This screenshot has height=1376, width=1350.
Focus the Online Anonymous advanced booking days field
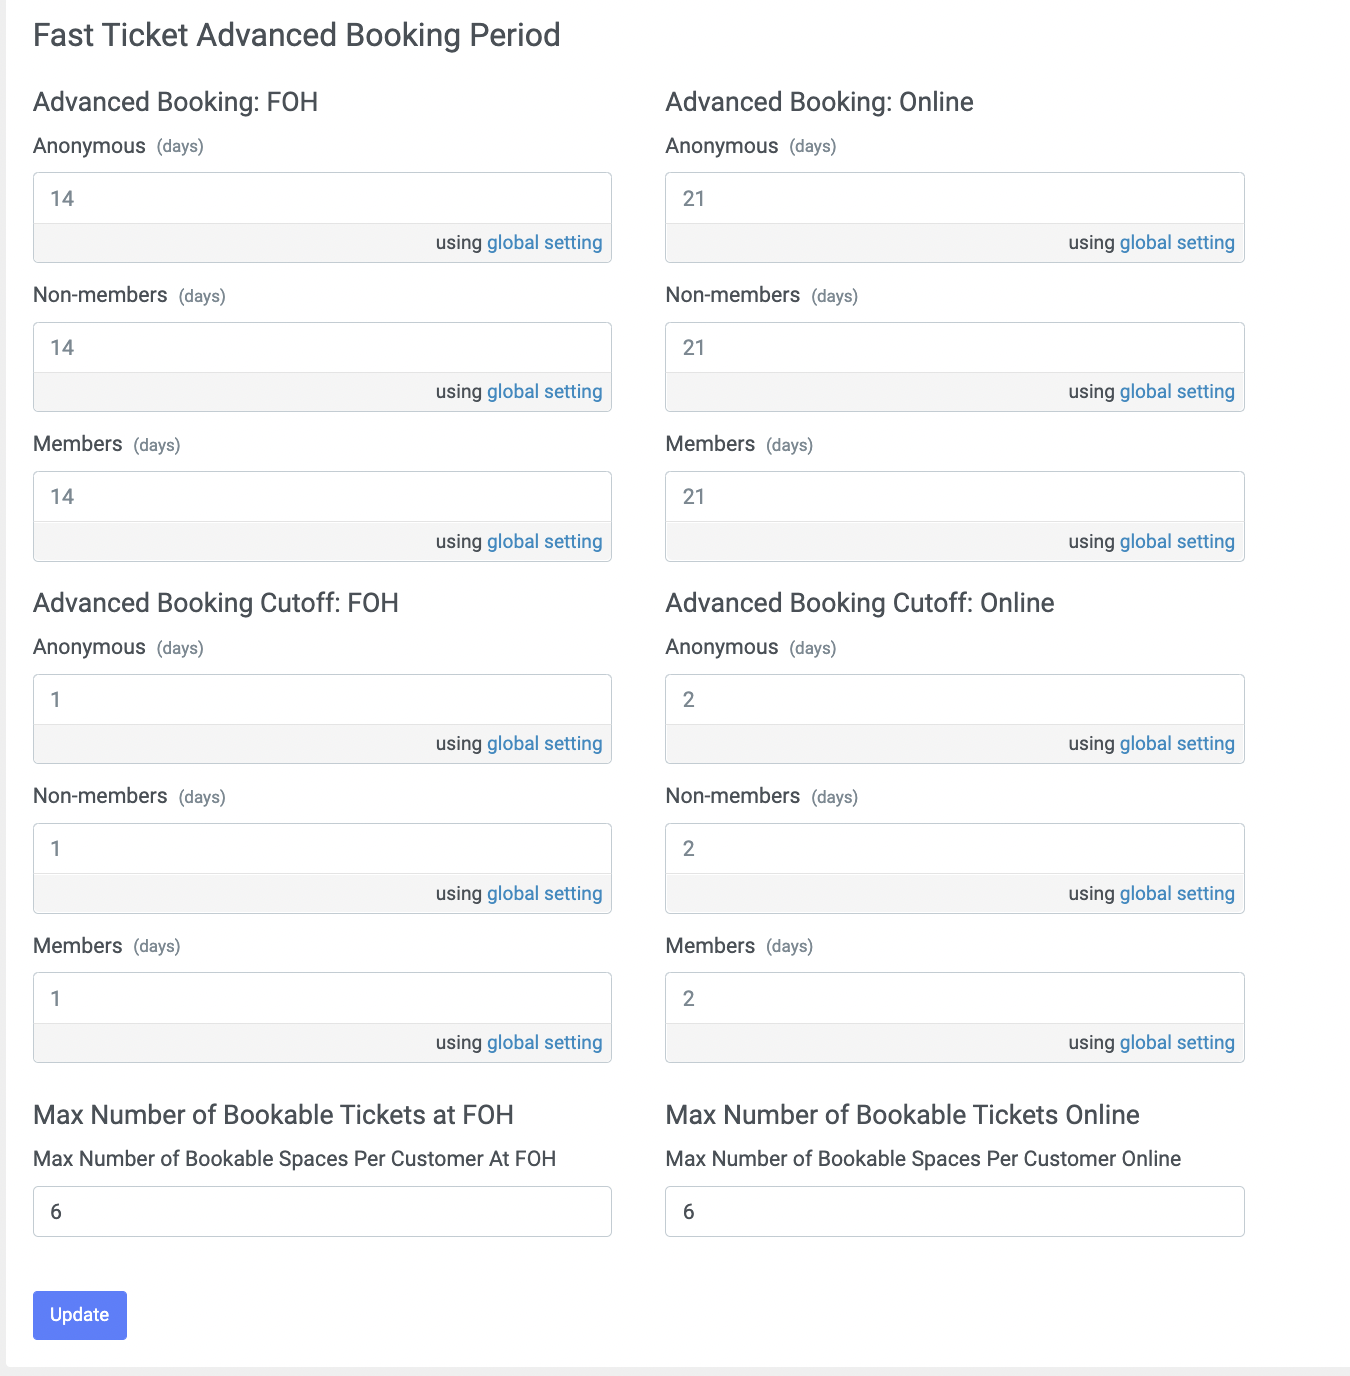pyautogui.click(x=955, y=198)
